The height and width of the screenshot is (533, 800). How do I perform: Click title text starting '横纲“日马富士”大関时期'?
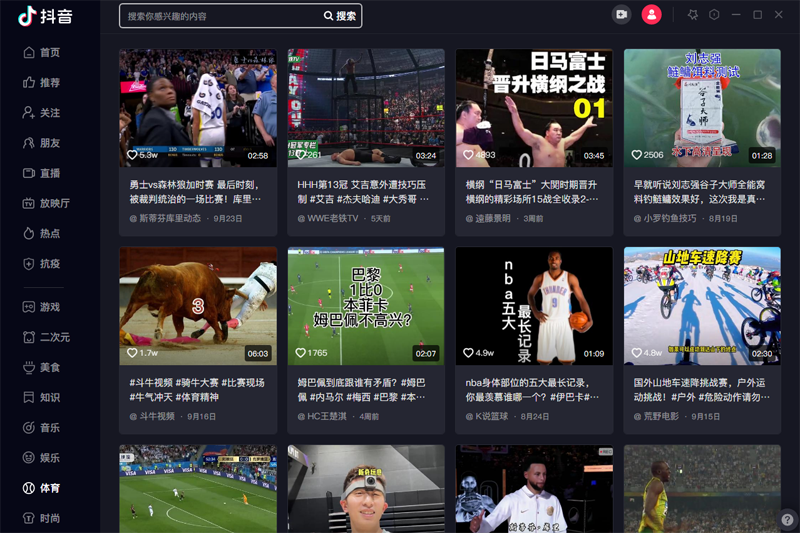tap(532, 192)
